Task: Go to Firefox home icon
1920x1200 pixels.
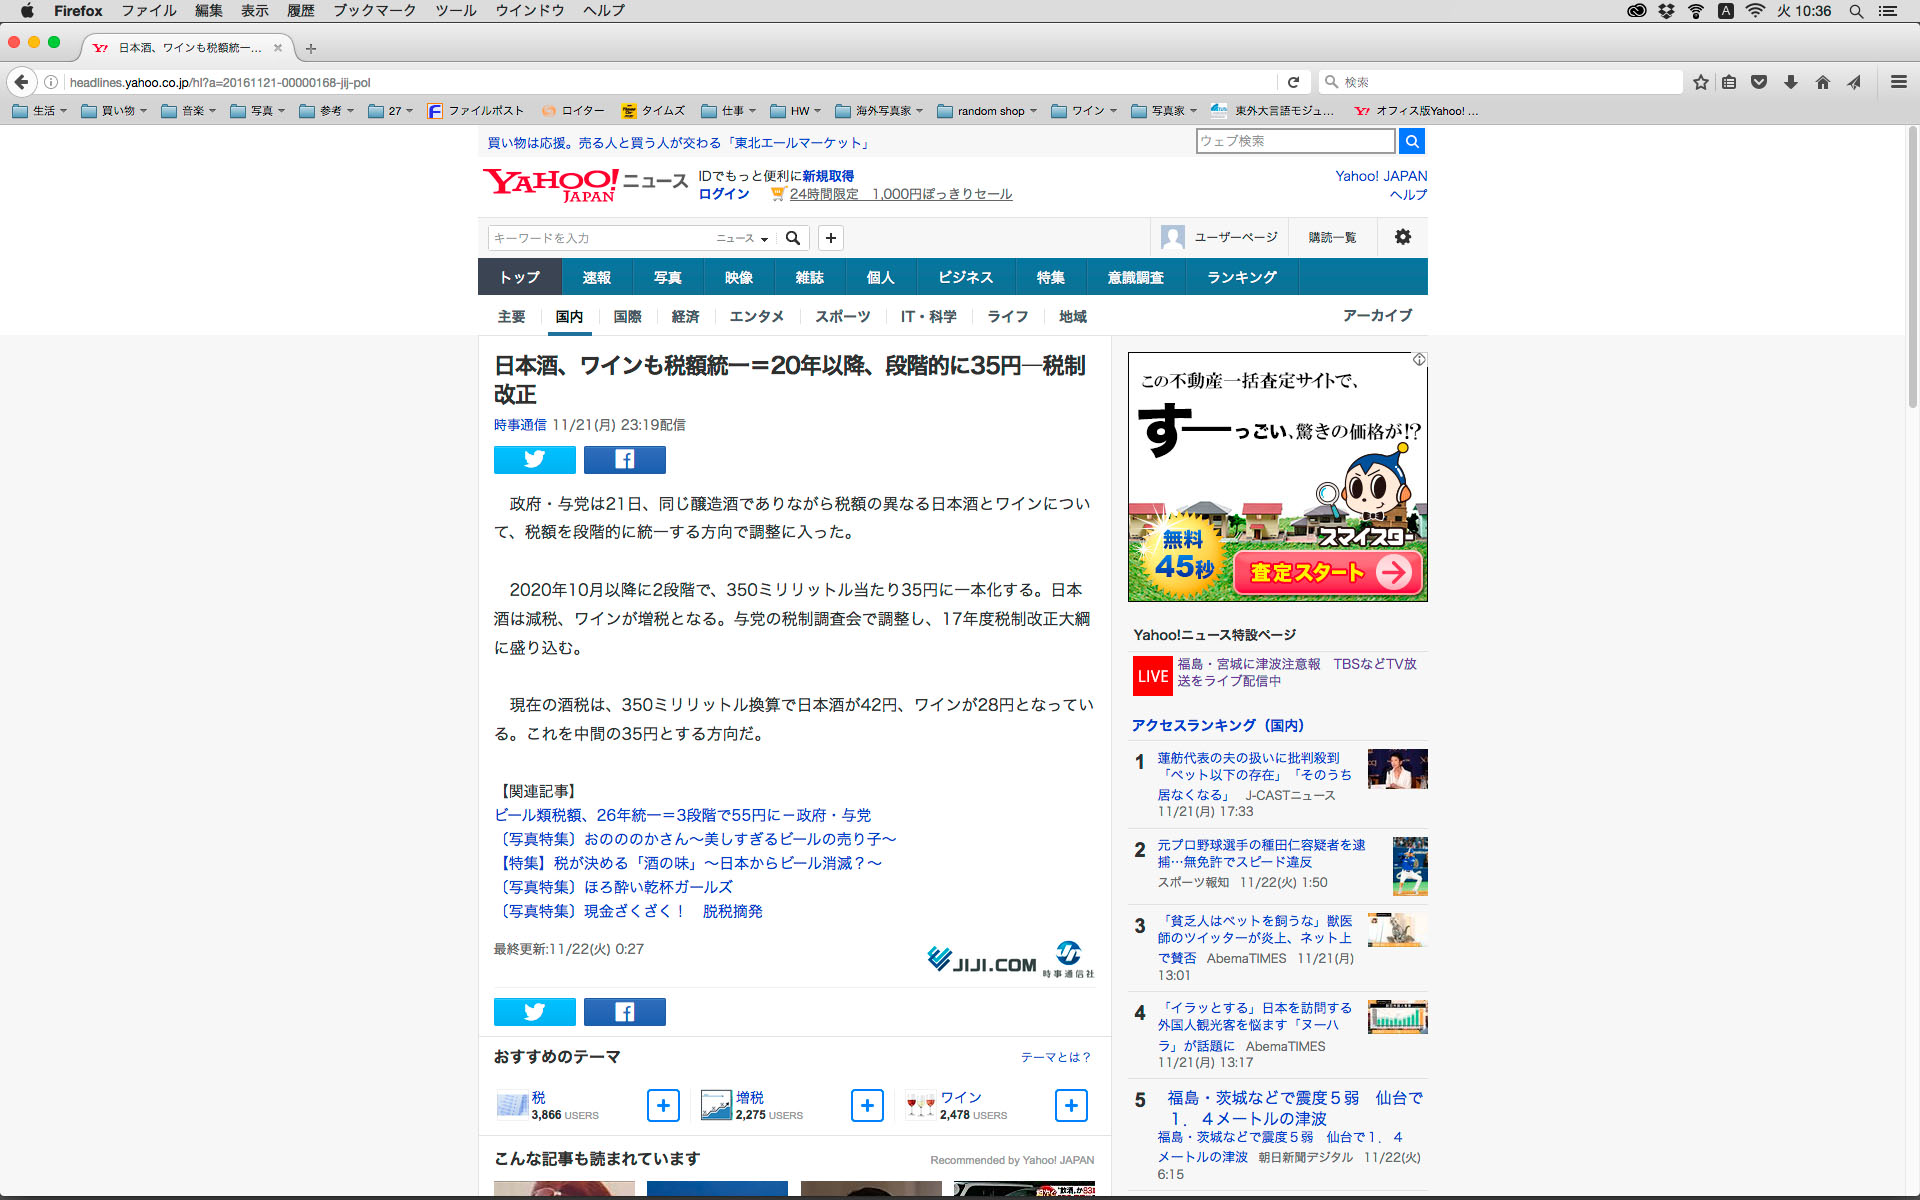Action: pyautogui.click(x=1822, y=82)
